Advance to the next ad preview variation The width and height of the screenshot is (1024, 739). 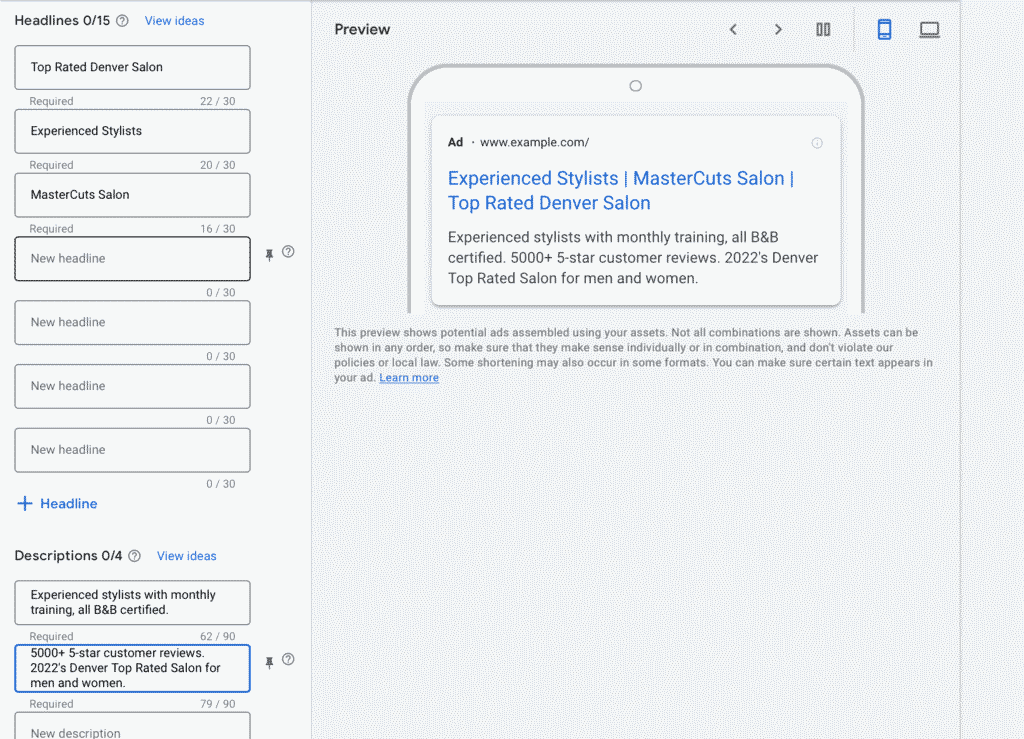[778, 30]
